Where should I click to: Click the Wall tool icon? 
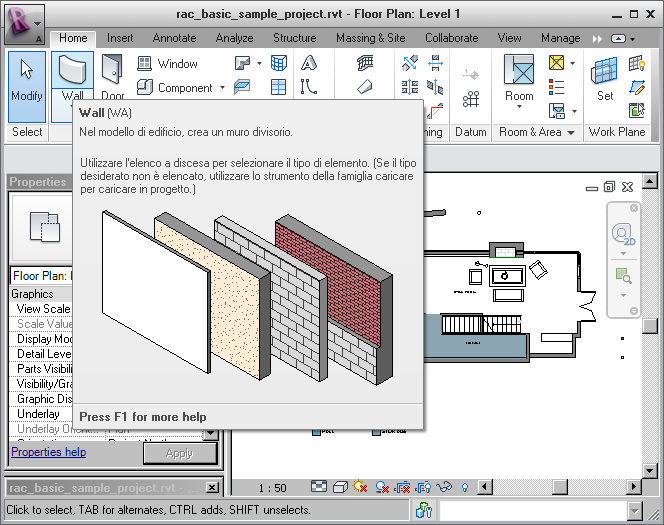pos(72,69)
